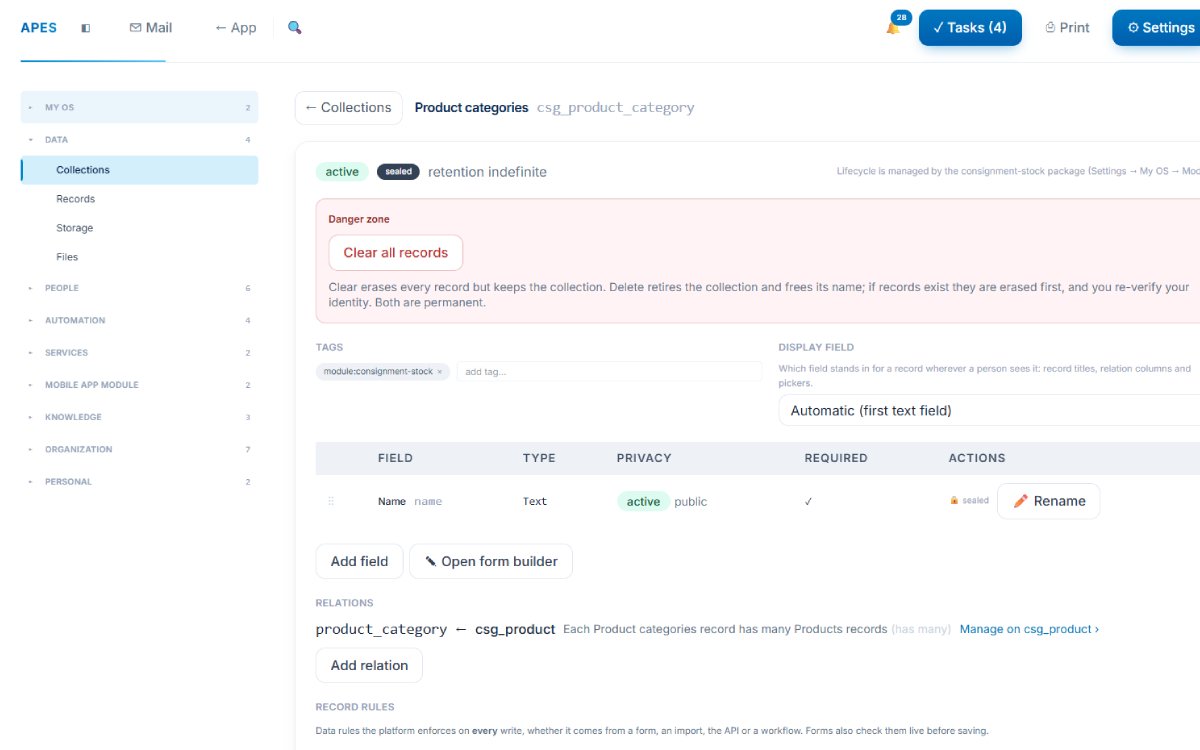Image resolution: width=1200 pixels, height=750 pixels.
Task: Expand MY OS section
Action: (x=139, y=107)
